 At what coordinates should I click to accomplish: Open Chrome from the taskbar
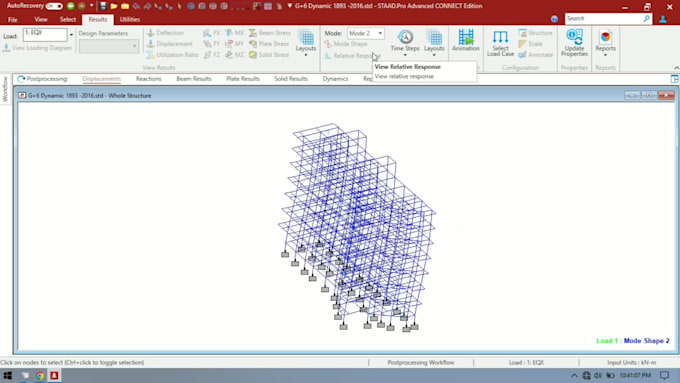39,376
